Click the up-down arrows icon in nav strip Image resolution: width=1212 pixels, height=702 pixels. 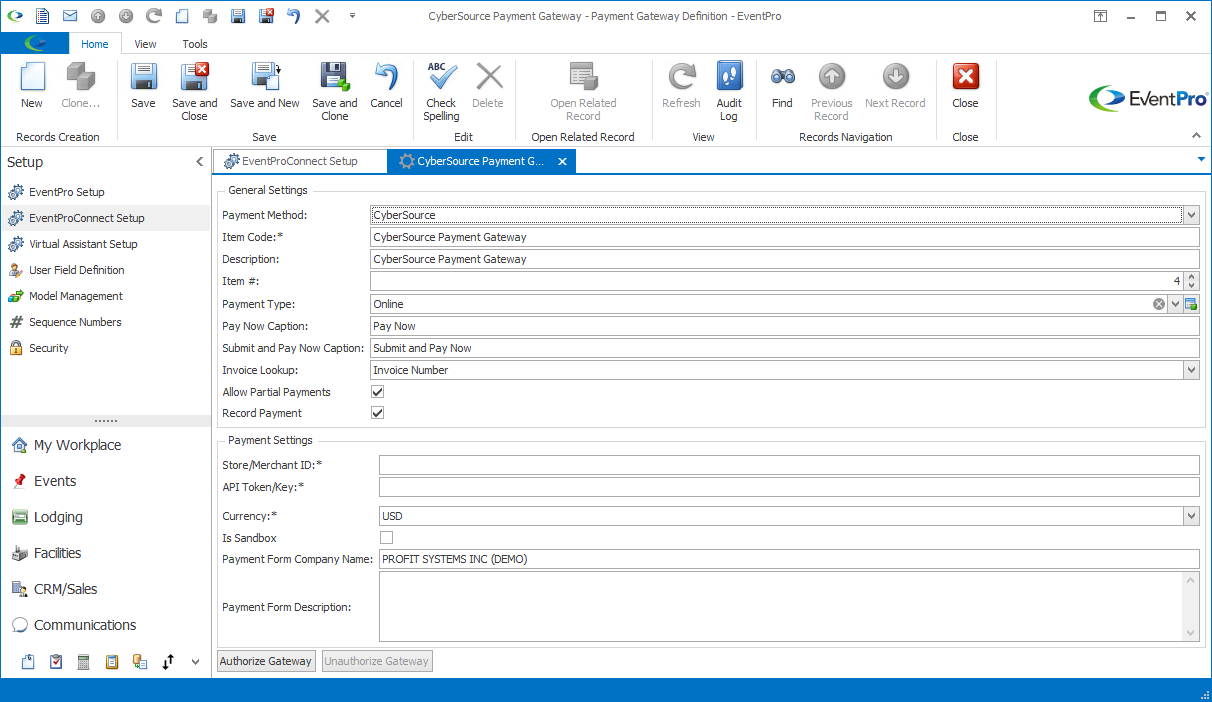168,661
